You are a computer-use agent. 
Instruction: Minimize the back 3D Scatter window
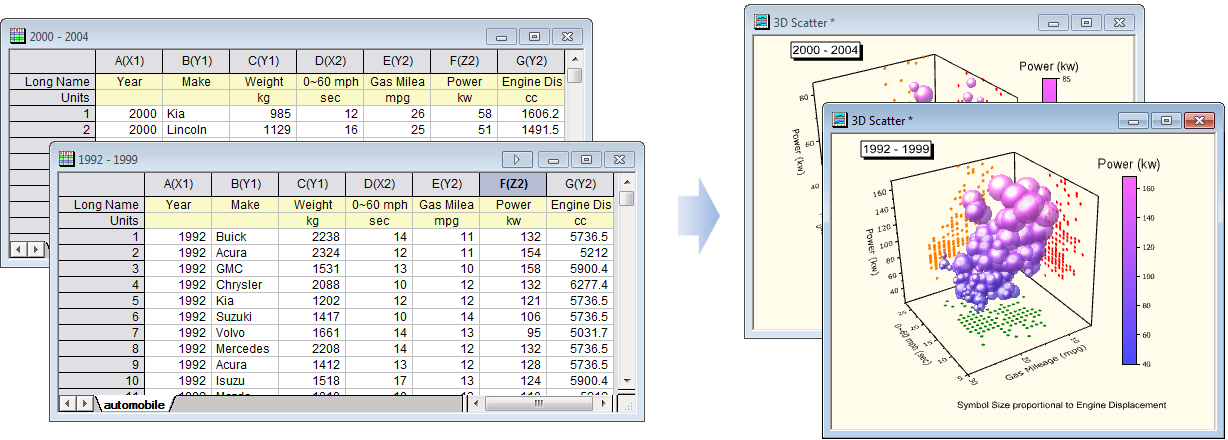(x=1054, y=21)
